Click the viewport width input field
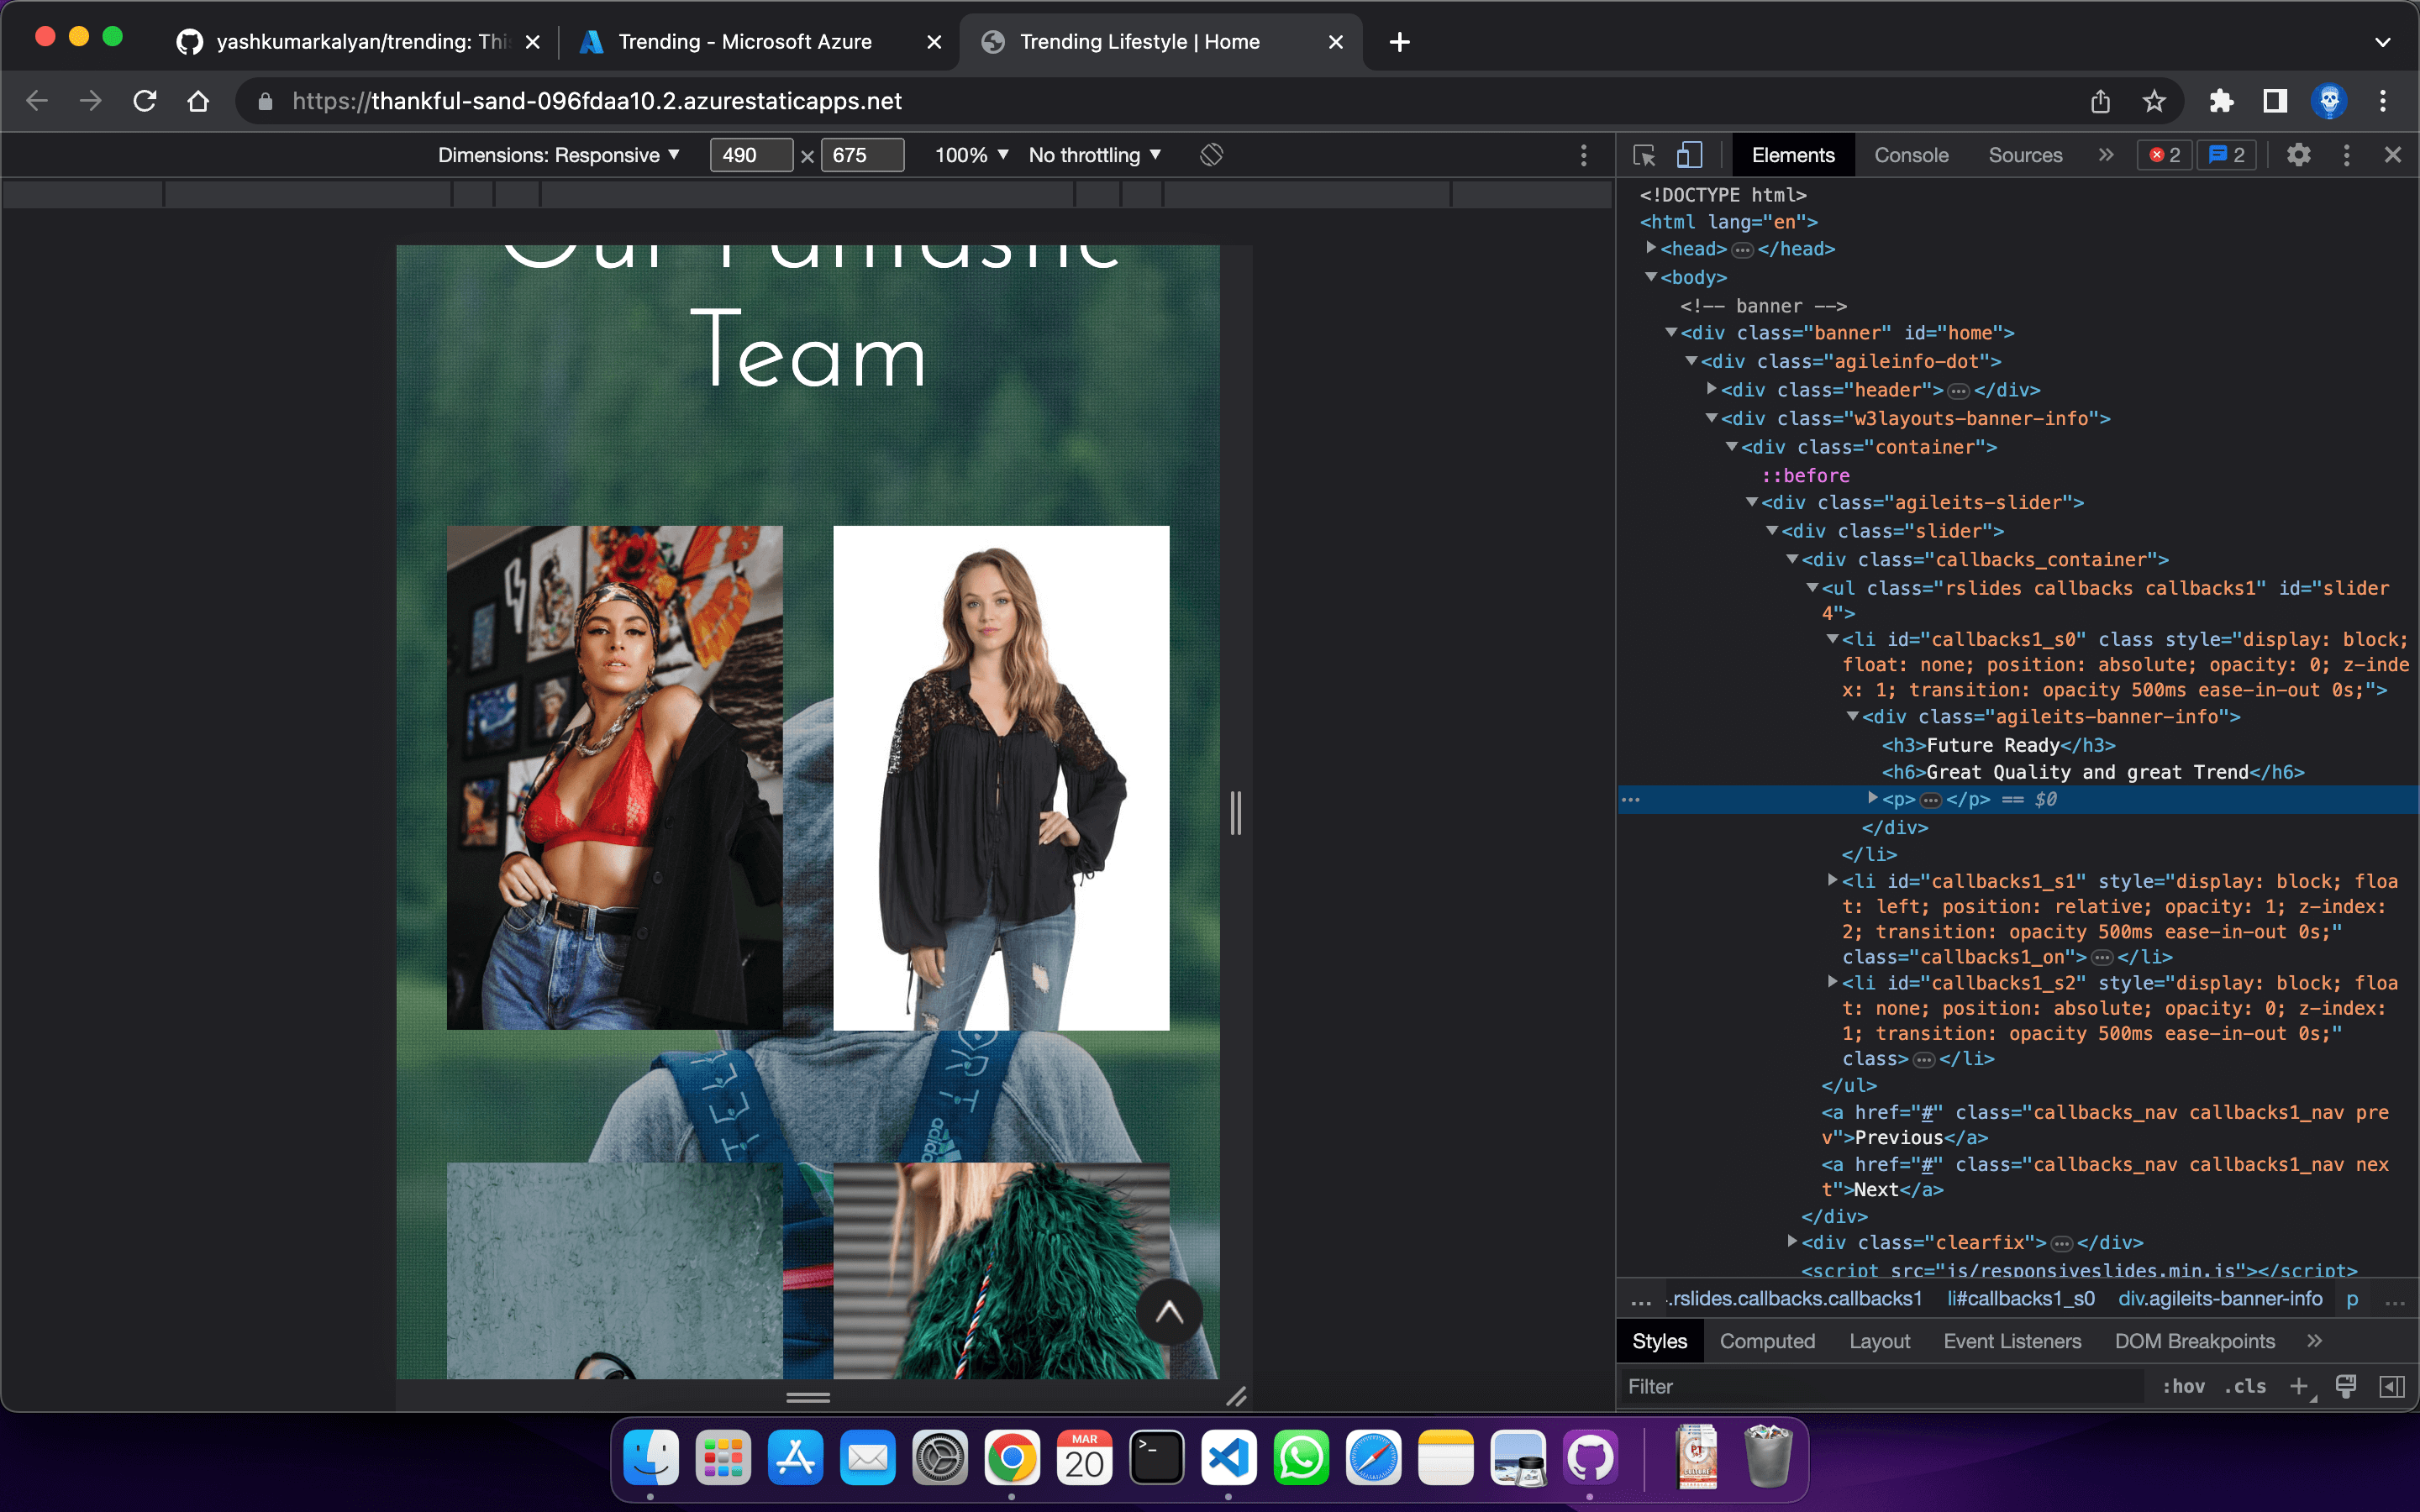Image resolution: width=2420 pixels, height=1512 pixels. pyautogui.click(x=750, y=155)
